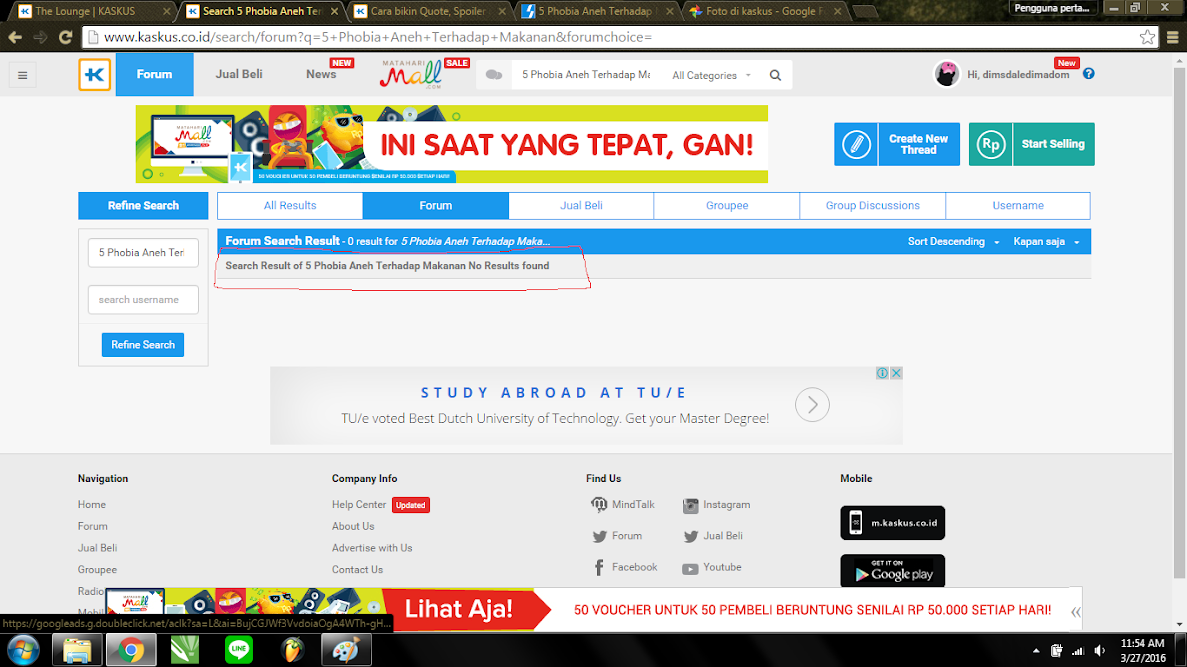The width and height of the screenshot is (1187, 667).
Task: Open the Kapan saja dropdown
Action: [x=1046, y=242]
